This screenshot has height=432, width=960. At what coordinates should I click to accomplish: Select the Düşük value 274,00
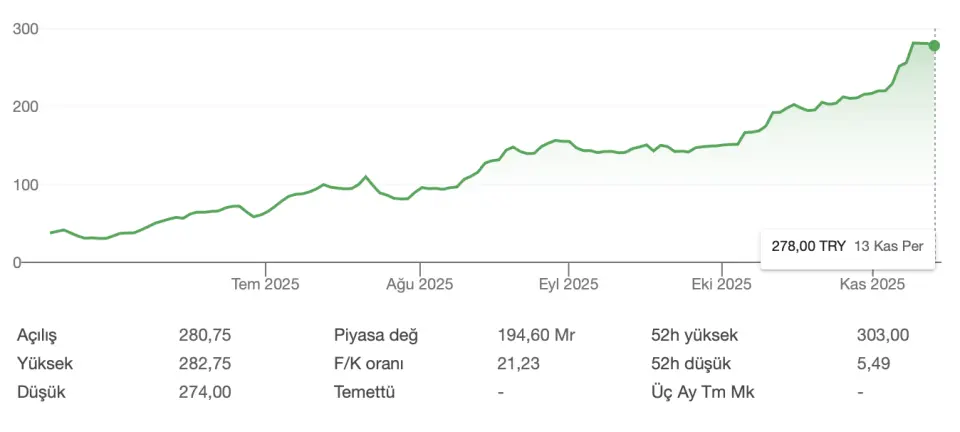coord(205,392)
